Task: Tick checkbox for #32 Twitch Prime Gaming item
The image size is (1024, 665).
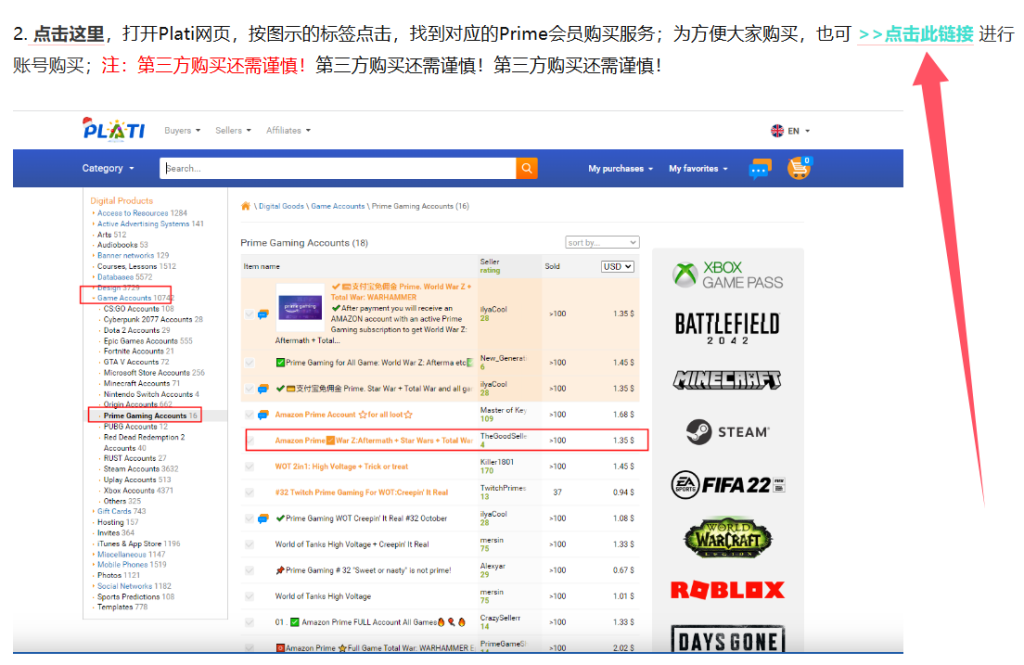Action: [x=249, y=493]
